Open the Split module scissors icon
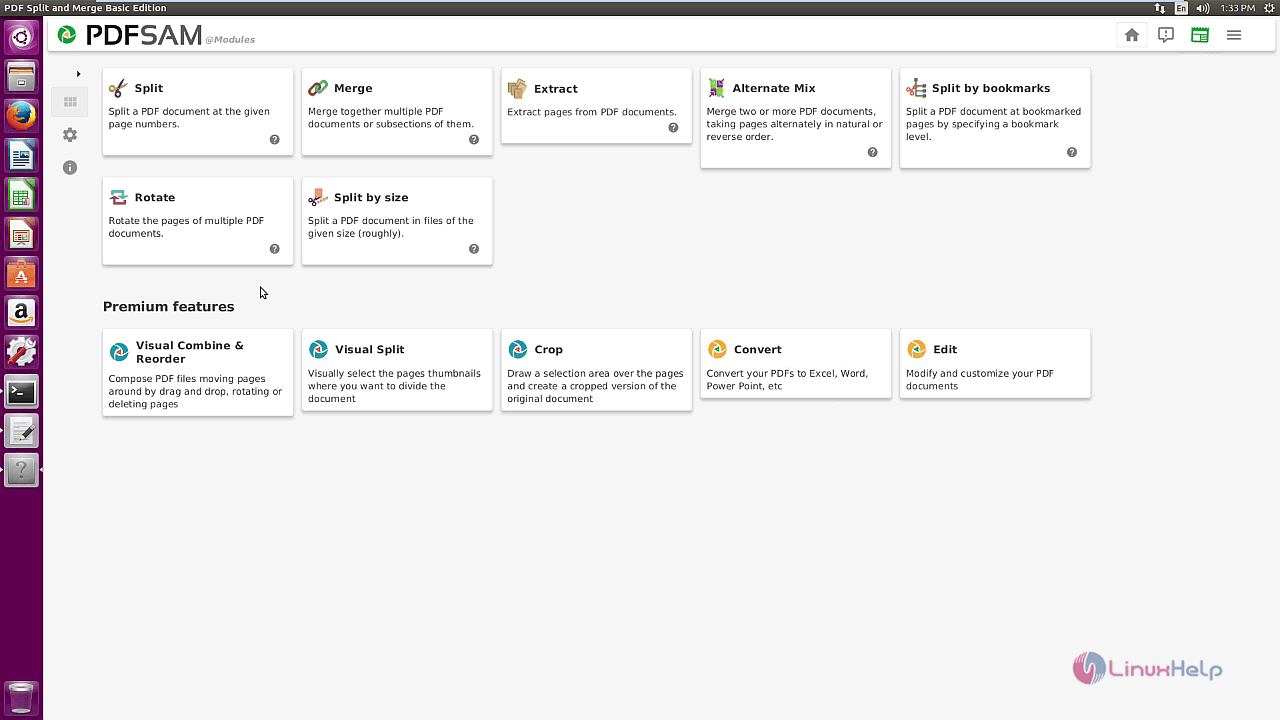Viewport: 1280px width, 720px height. tap(118, 88)
